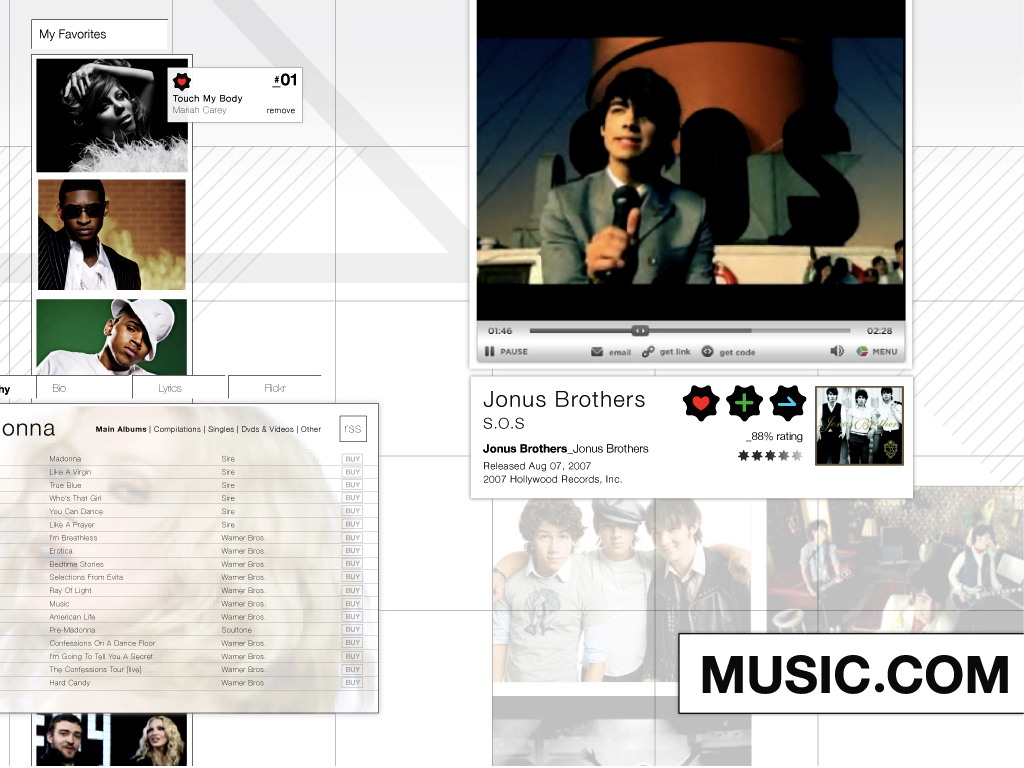Open the My Favorites tab
1024x768 pixels.
pyautogui.click(x=99, y=34)
